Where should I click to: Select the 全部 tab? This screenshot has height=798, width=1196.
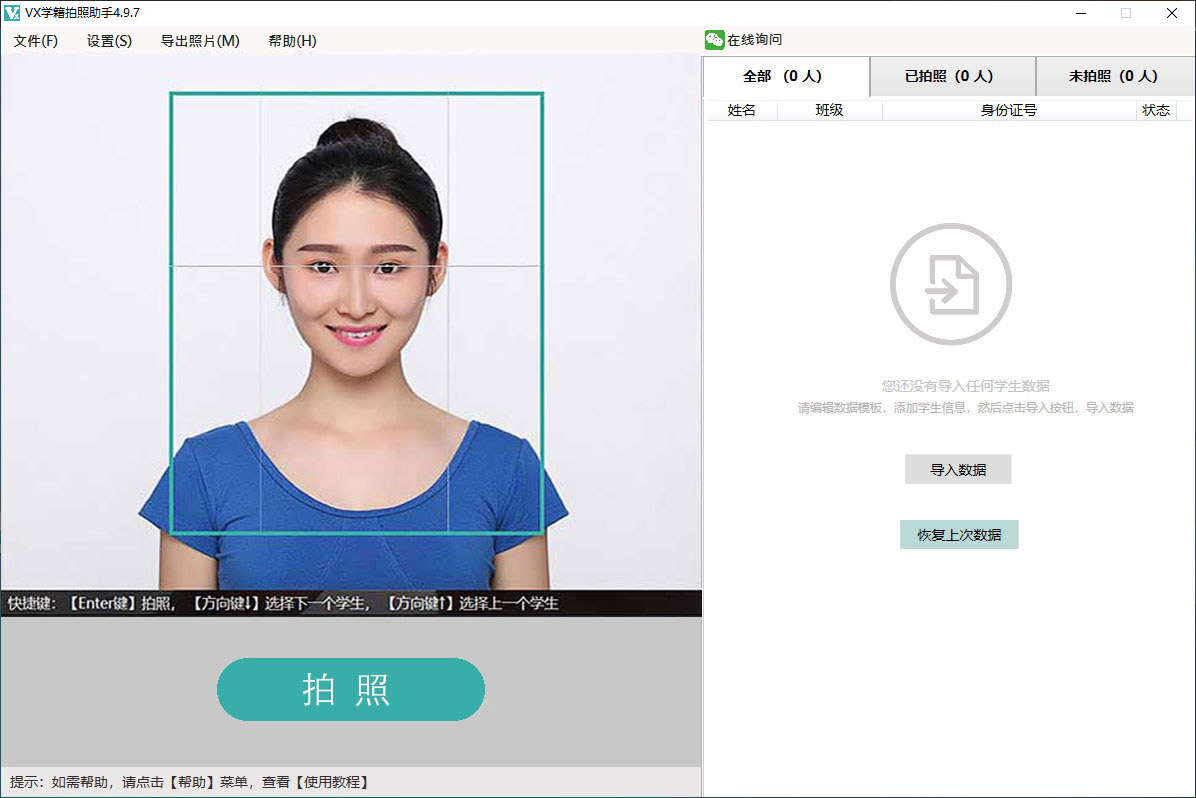(x=787, y=77)
